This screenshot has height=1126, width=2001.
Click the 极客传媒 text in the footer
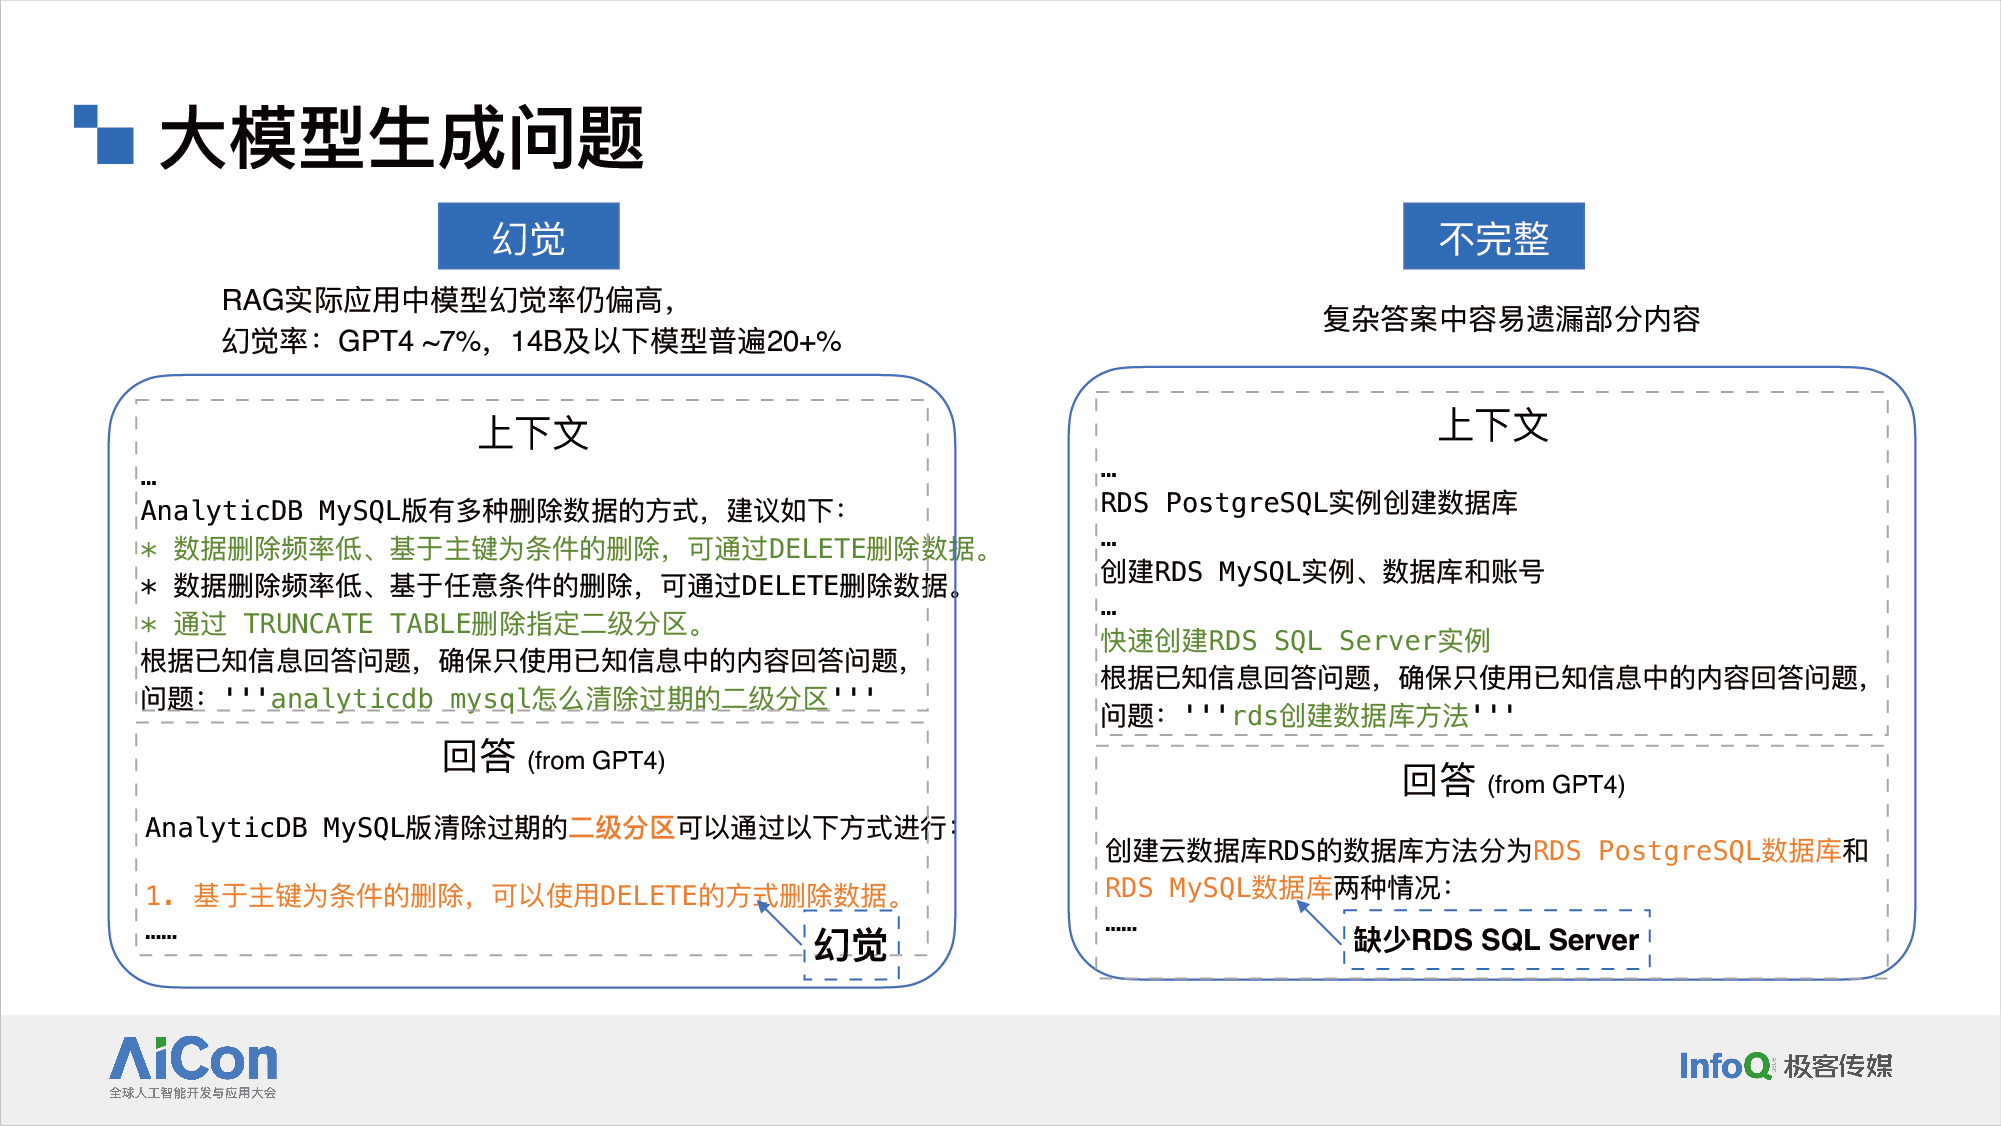1838,1066
